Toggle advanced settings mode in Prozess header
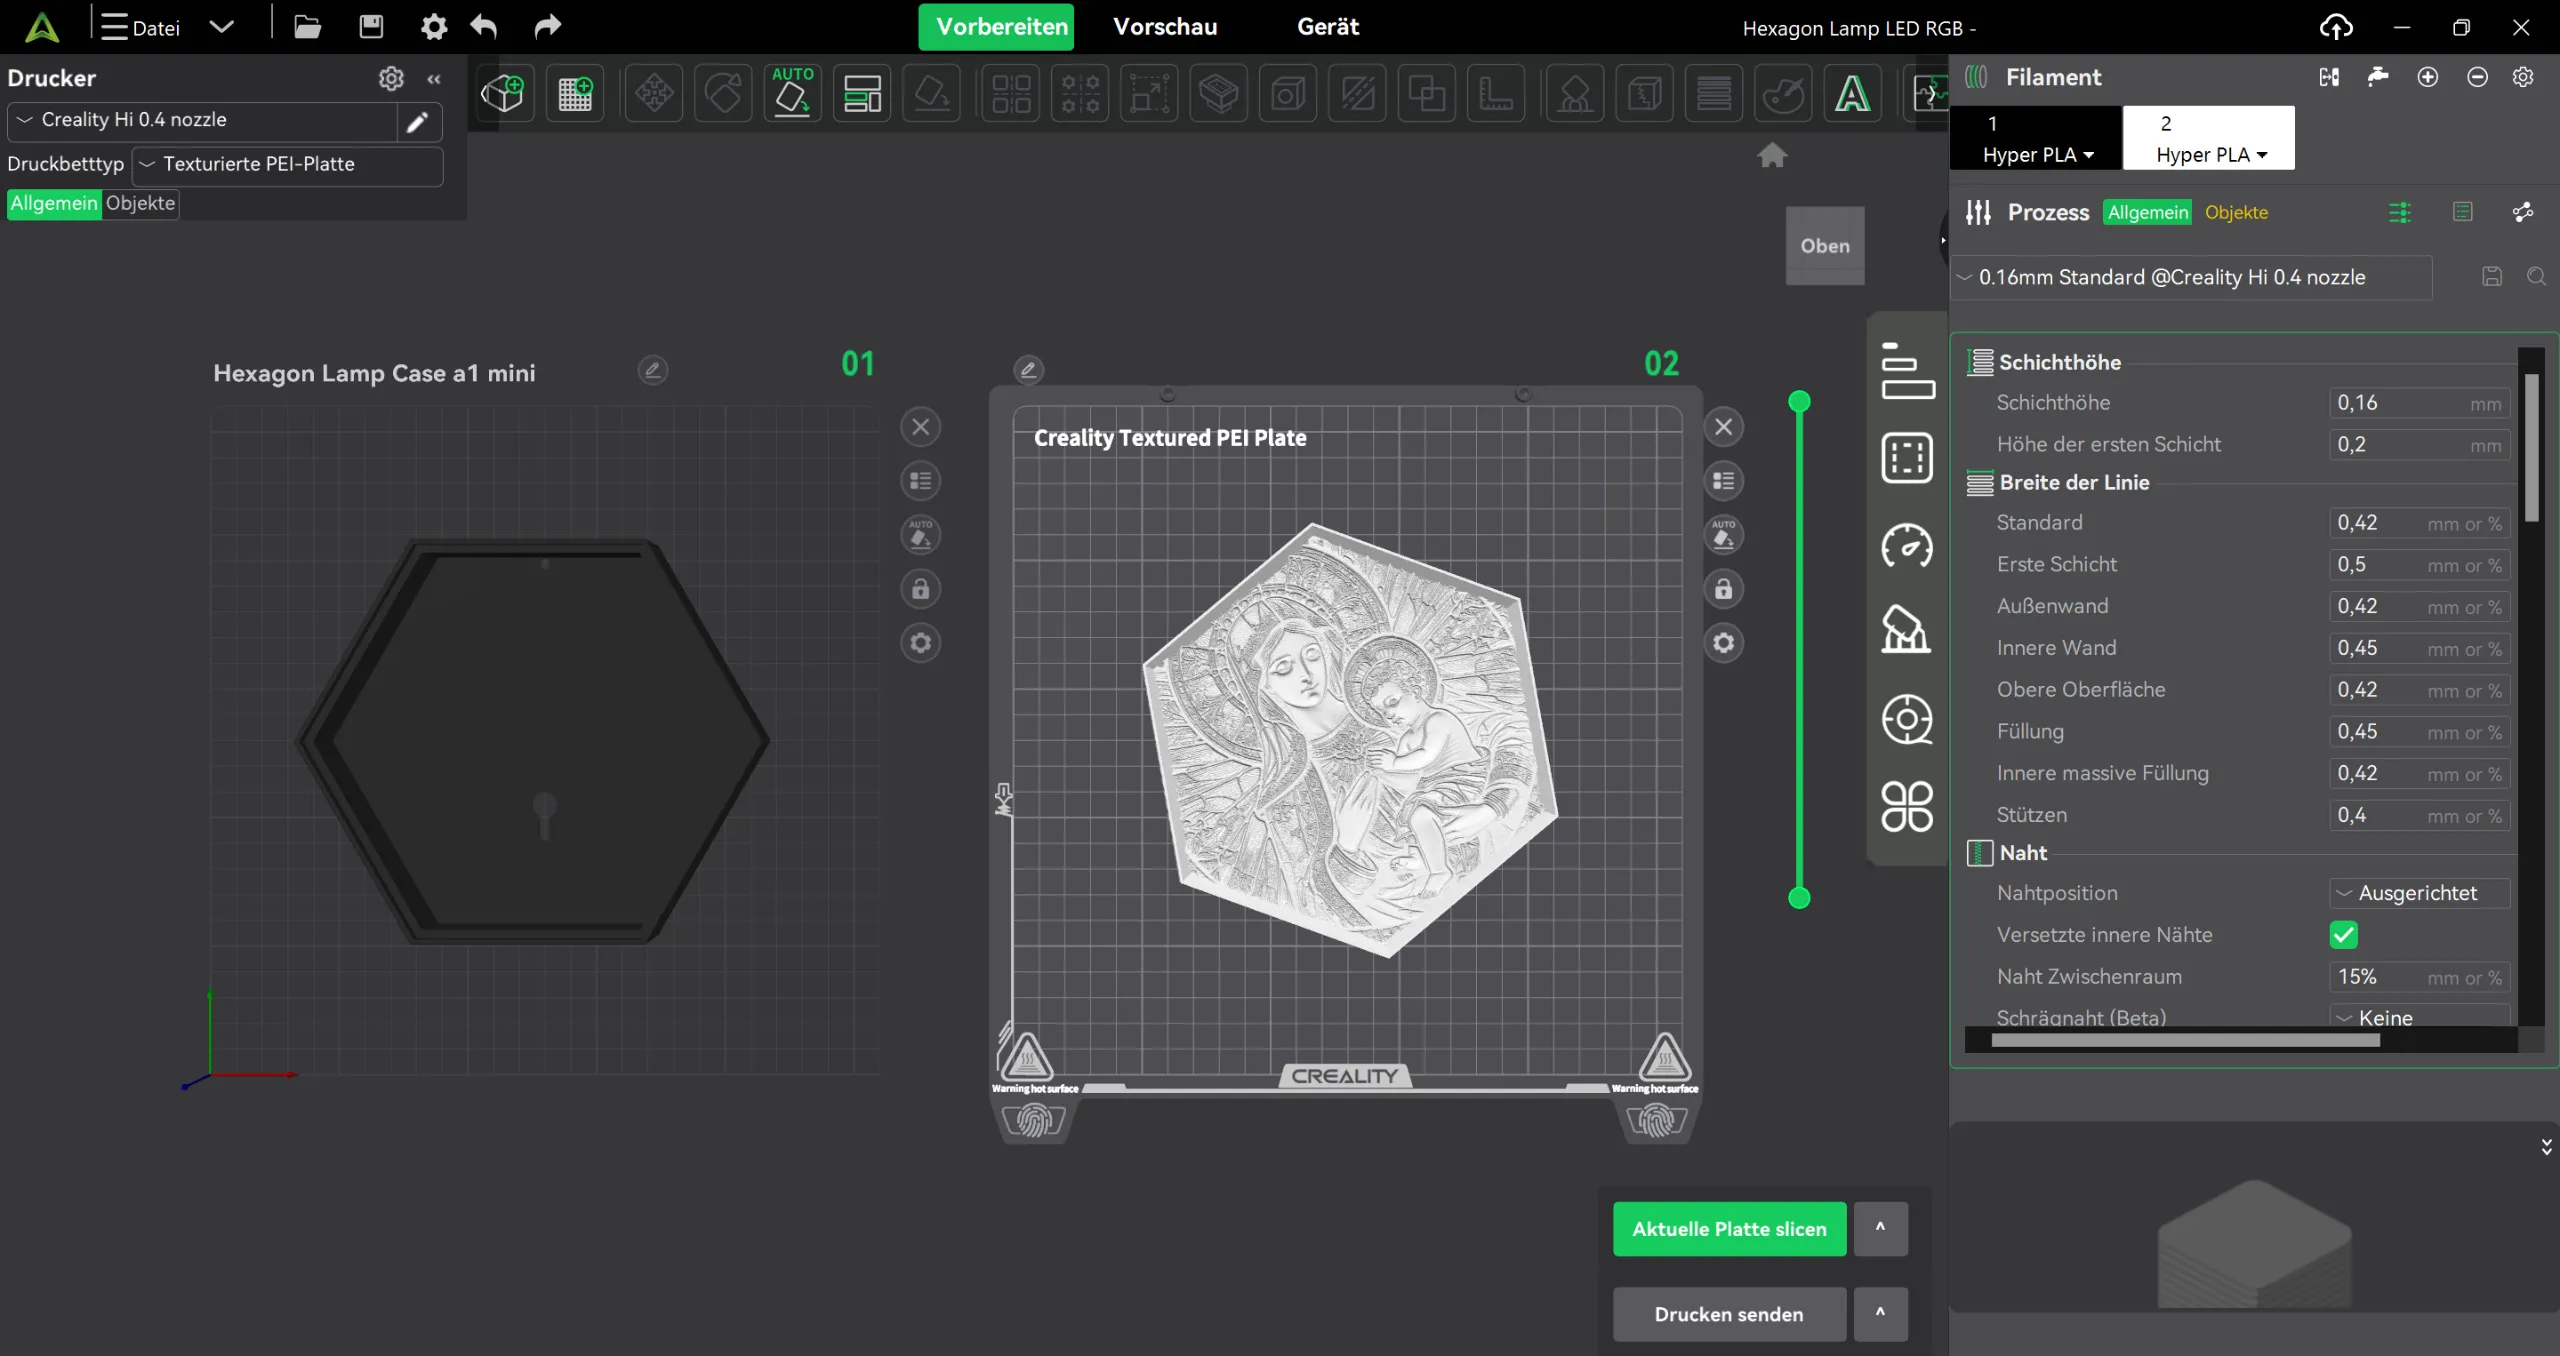 (2400, 212)
